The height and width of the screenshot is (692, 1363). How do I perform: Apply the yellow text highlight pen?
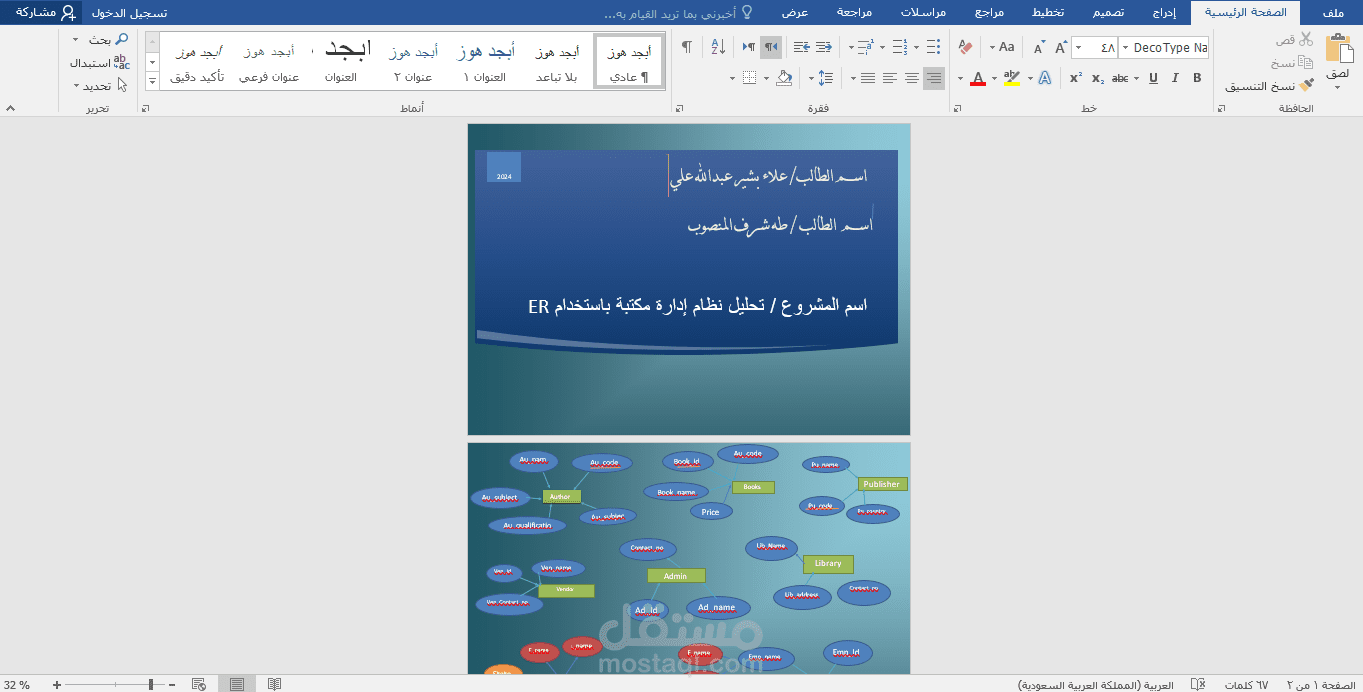pos(1011,78)
